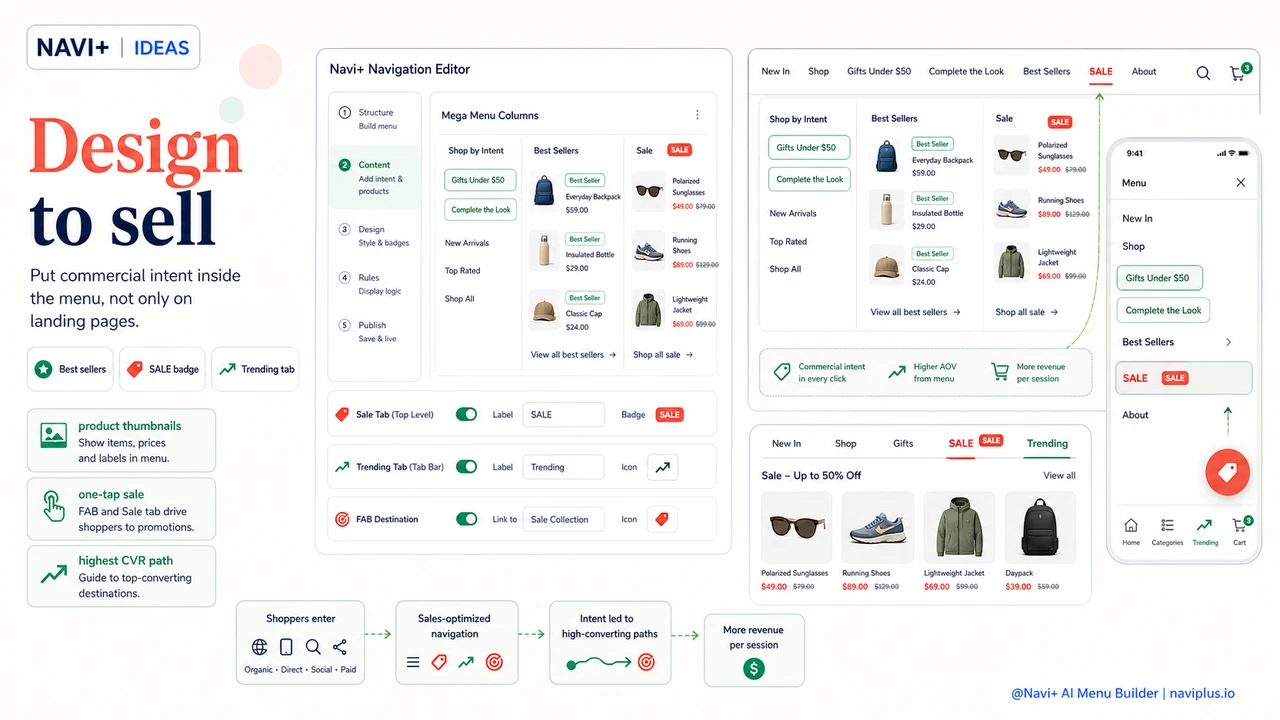The image size is (1280, 720).
Task: Click the share Social icon in Shoppers enter
Action: click(340, 647)
